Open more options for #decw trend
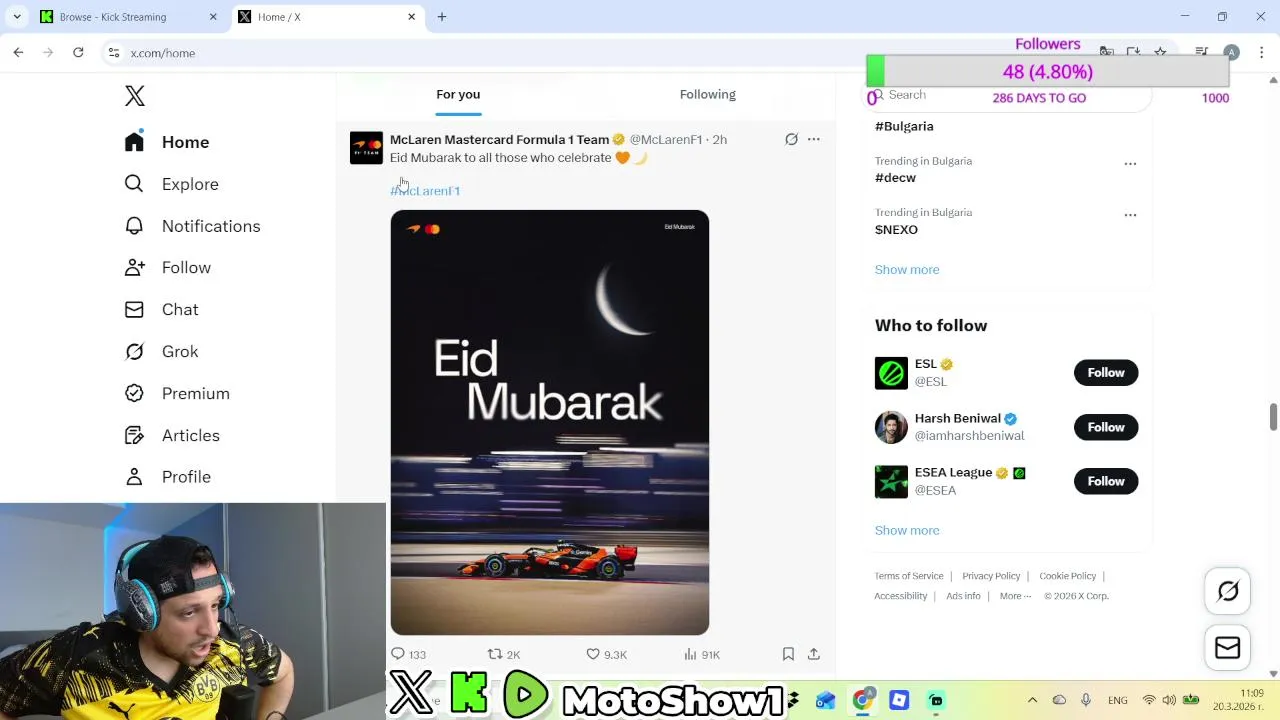This screenshot has height=720, width=1280. pos(1130,163)
